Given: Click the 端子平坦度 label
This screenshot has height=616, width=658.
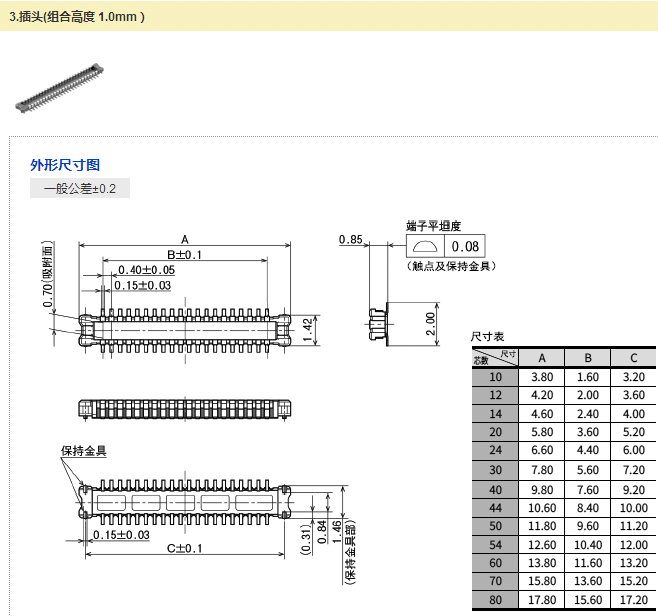Looking at the screenshot, I should (433, 226).
